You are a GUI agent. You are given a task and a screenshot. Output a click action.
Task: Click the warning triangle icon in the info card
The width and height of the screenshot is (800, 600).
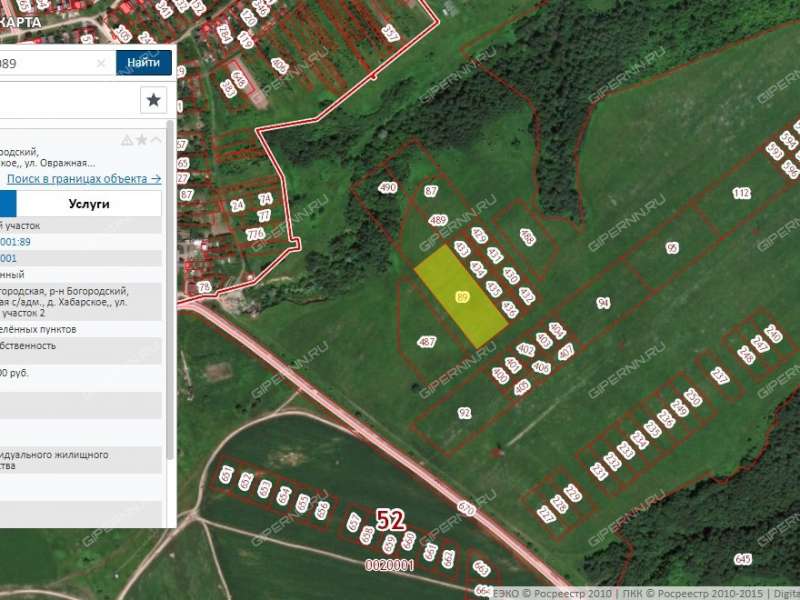click(127, 139)
